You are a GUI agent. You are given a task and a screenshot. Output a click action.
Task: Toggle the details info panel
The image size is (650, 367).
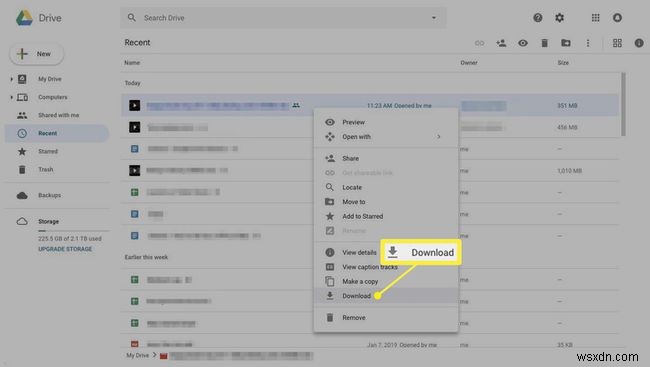tap(639, 43)
